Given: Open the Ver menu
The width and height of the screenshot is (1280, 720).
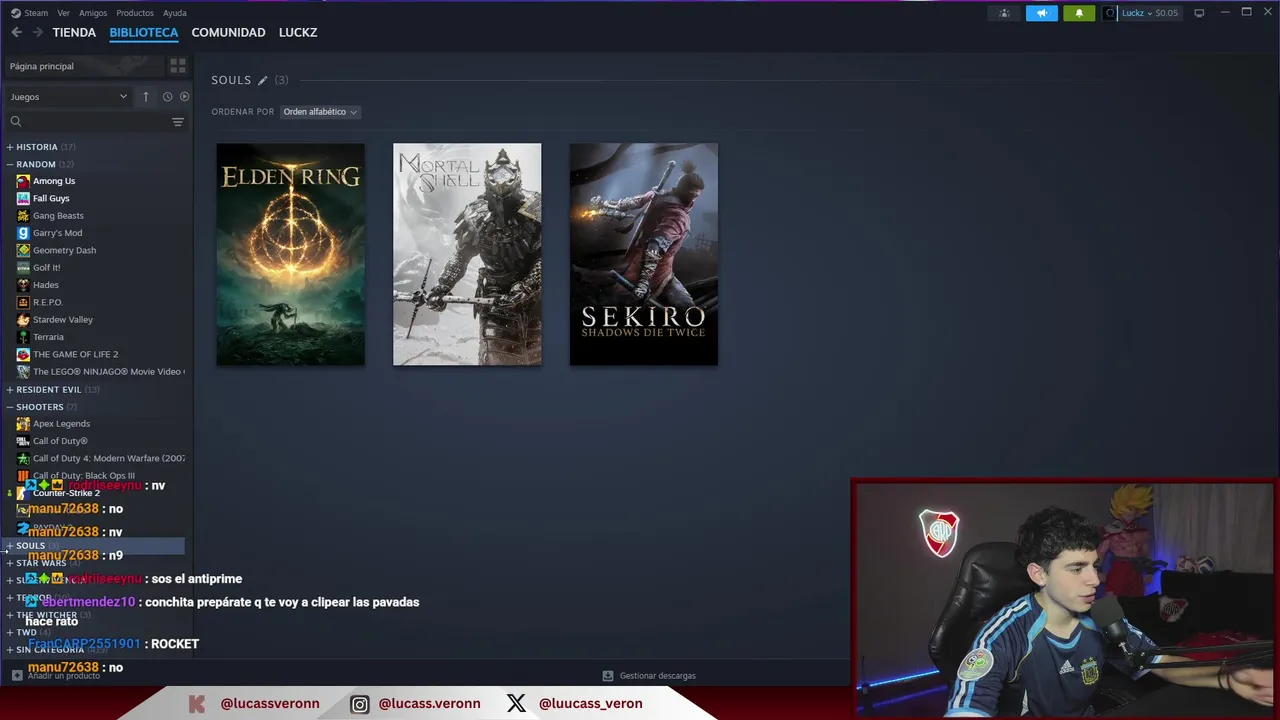Looking at the screenshot, I should (64, 13).
